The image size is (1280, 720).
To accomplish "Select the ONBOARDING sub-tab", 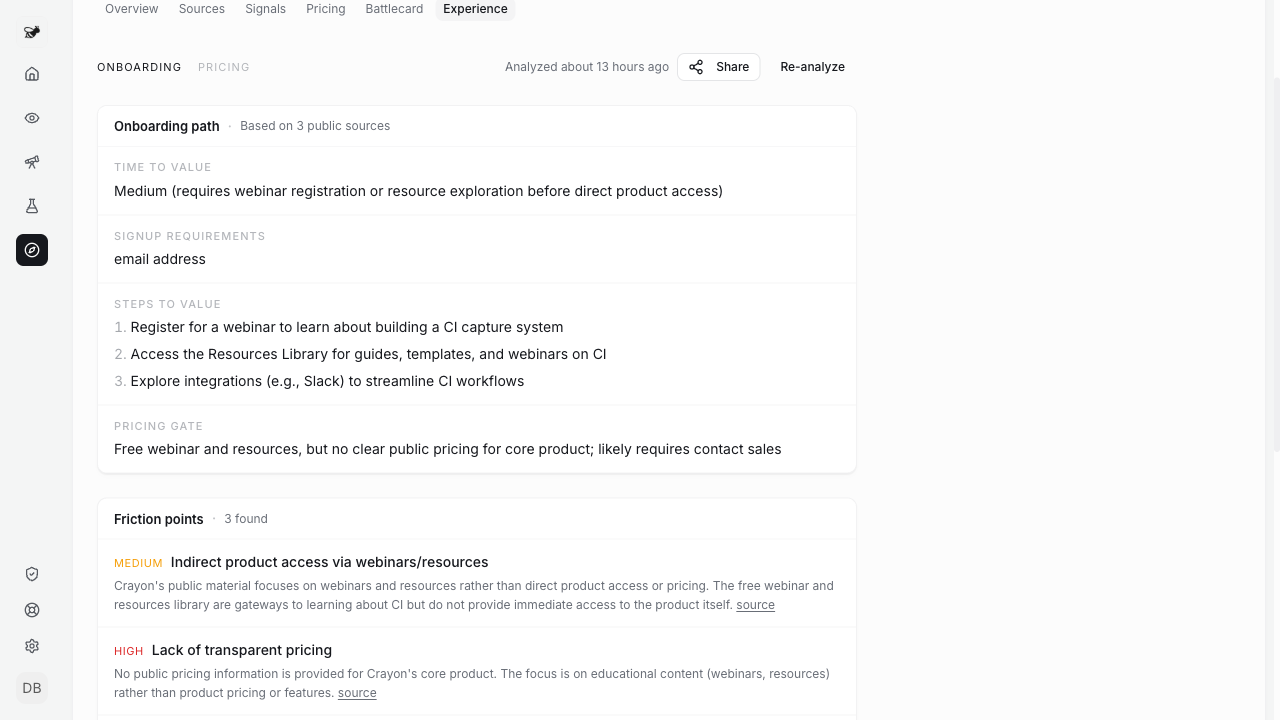I will [x=139, y=67].
